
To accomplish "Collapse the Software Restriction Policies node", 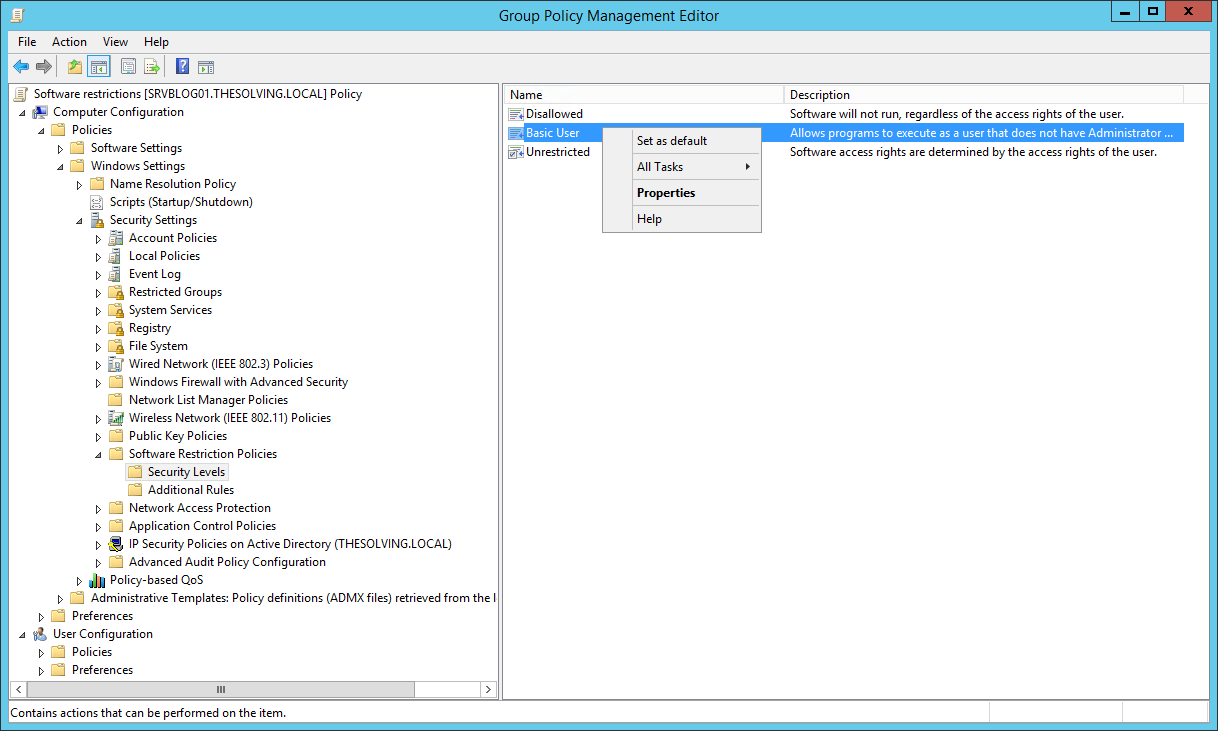I will pyautogui.click(x=98, y=455).
